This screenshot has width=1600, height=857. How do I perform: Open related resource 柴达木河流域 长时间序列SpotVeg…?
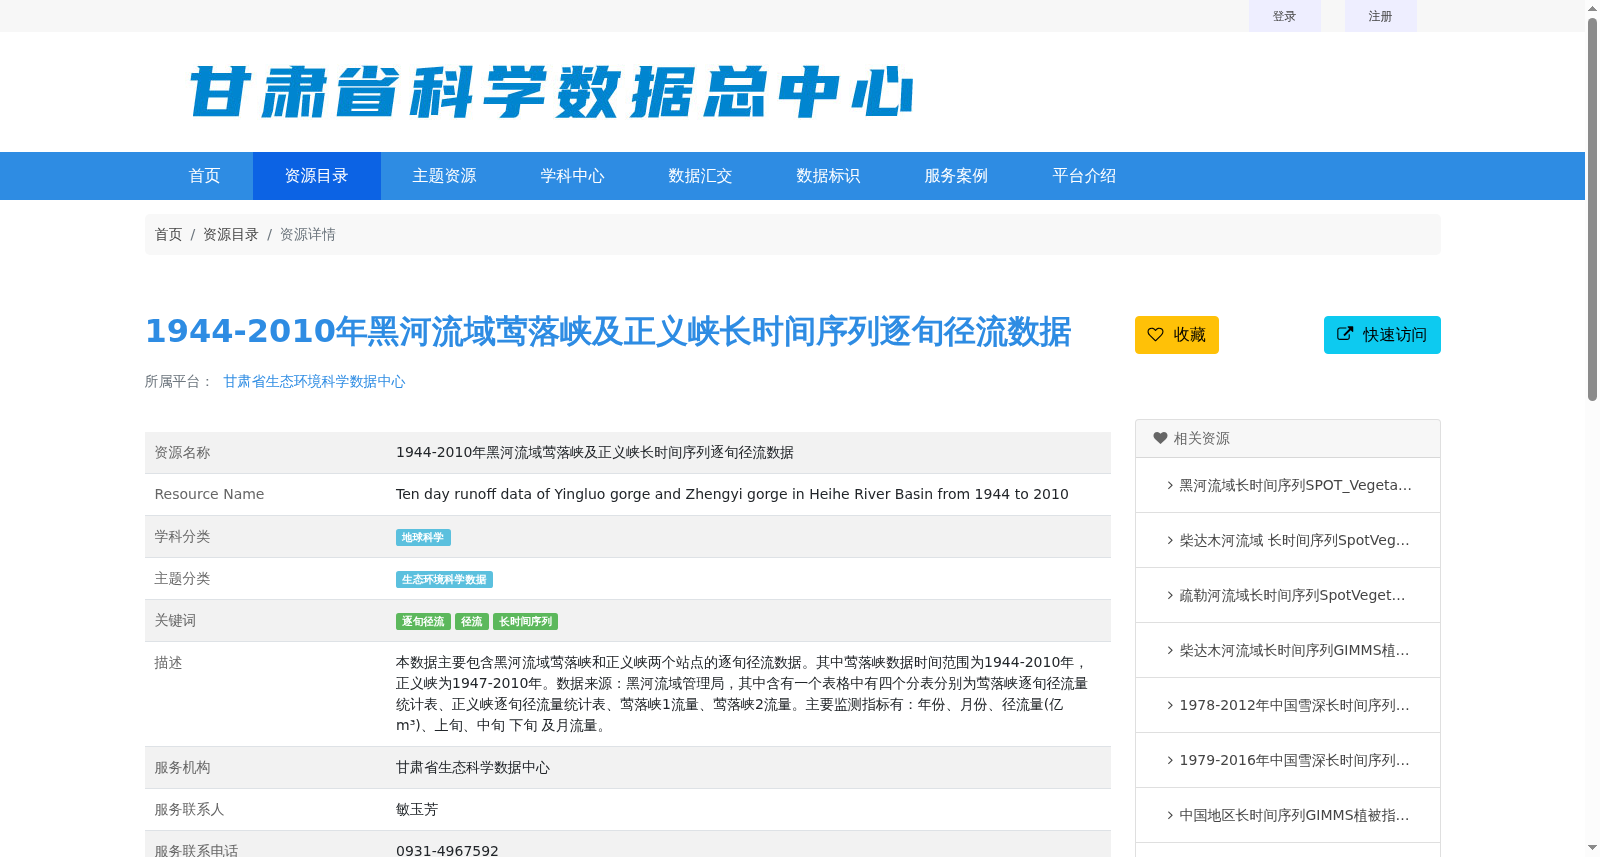(x=1294, y=540)
